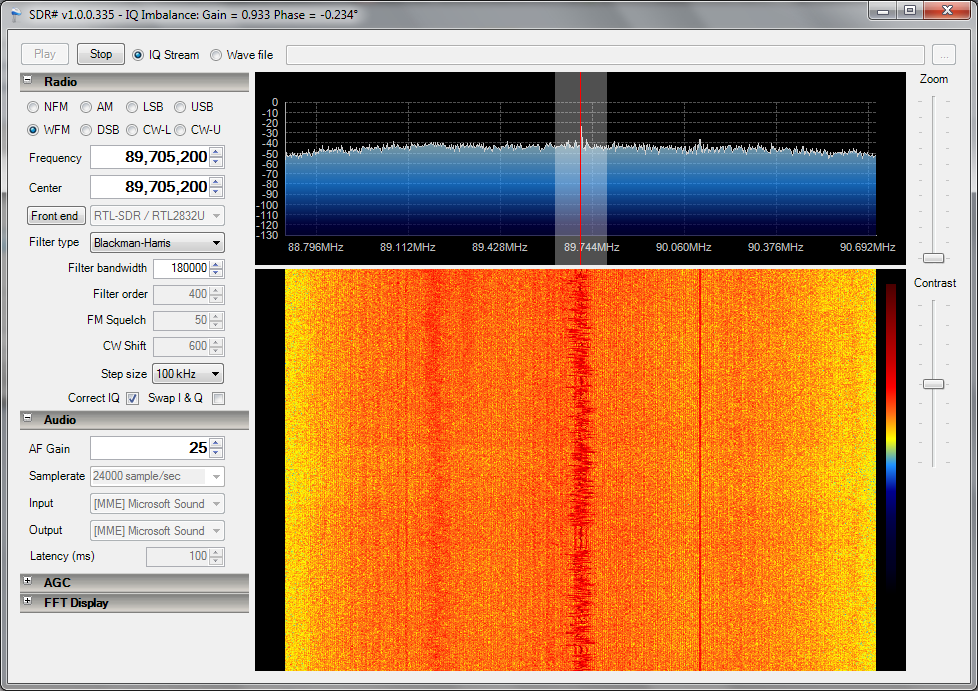Increase Frequency with up spinner arrow

[x=217, y=152]
